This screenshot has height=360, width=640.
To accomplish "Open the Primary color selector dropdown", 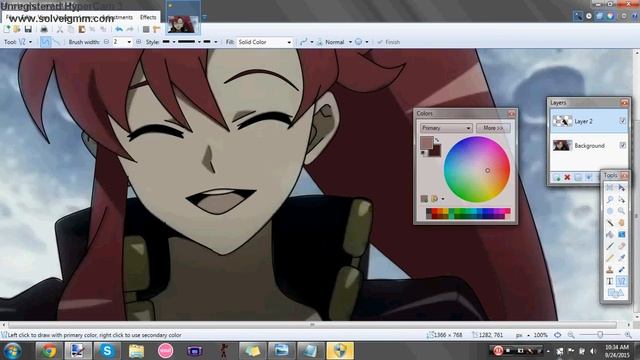I will pos(446,128).
